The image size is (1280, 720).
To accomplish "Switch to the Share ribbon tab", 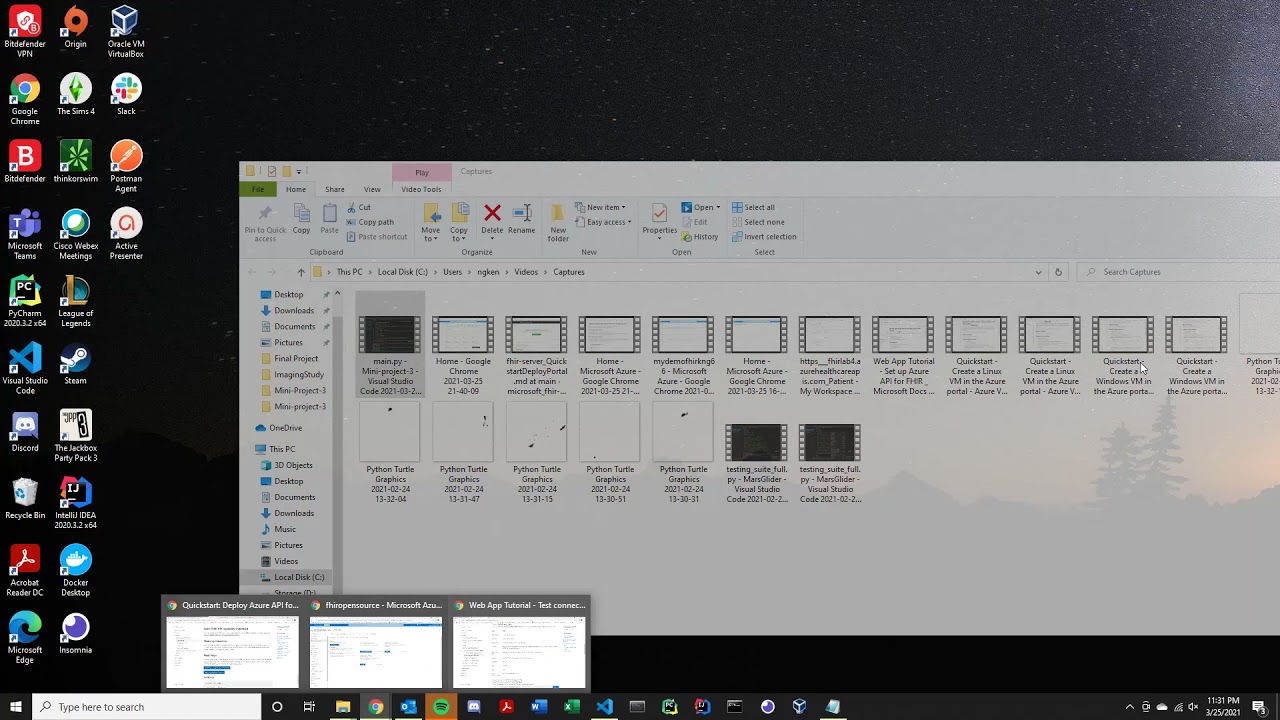I will 335,189.
